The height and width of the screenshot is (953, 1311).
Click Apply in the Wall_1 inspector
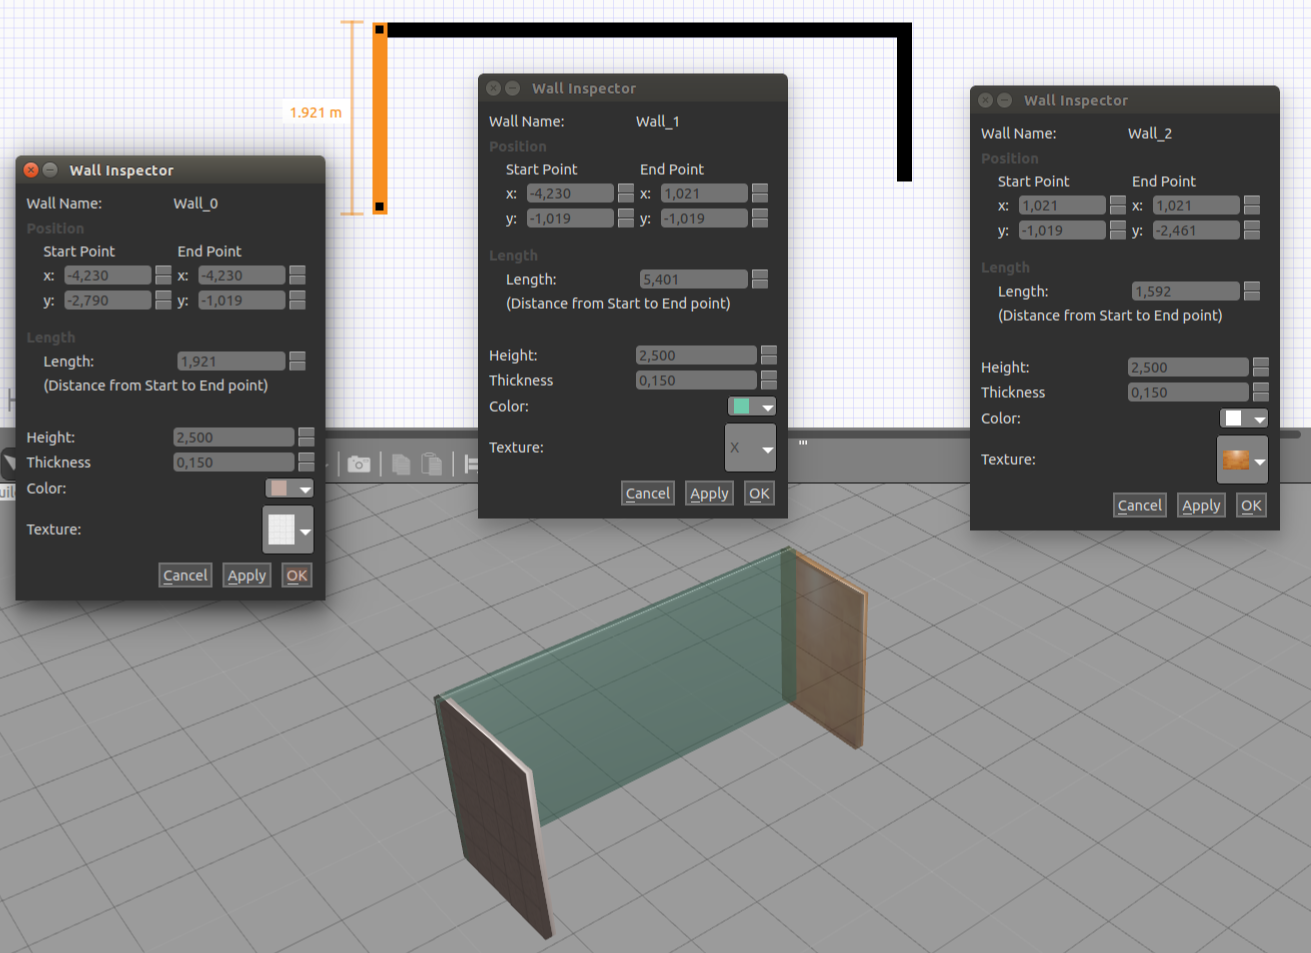[709, 493]
